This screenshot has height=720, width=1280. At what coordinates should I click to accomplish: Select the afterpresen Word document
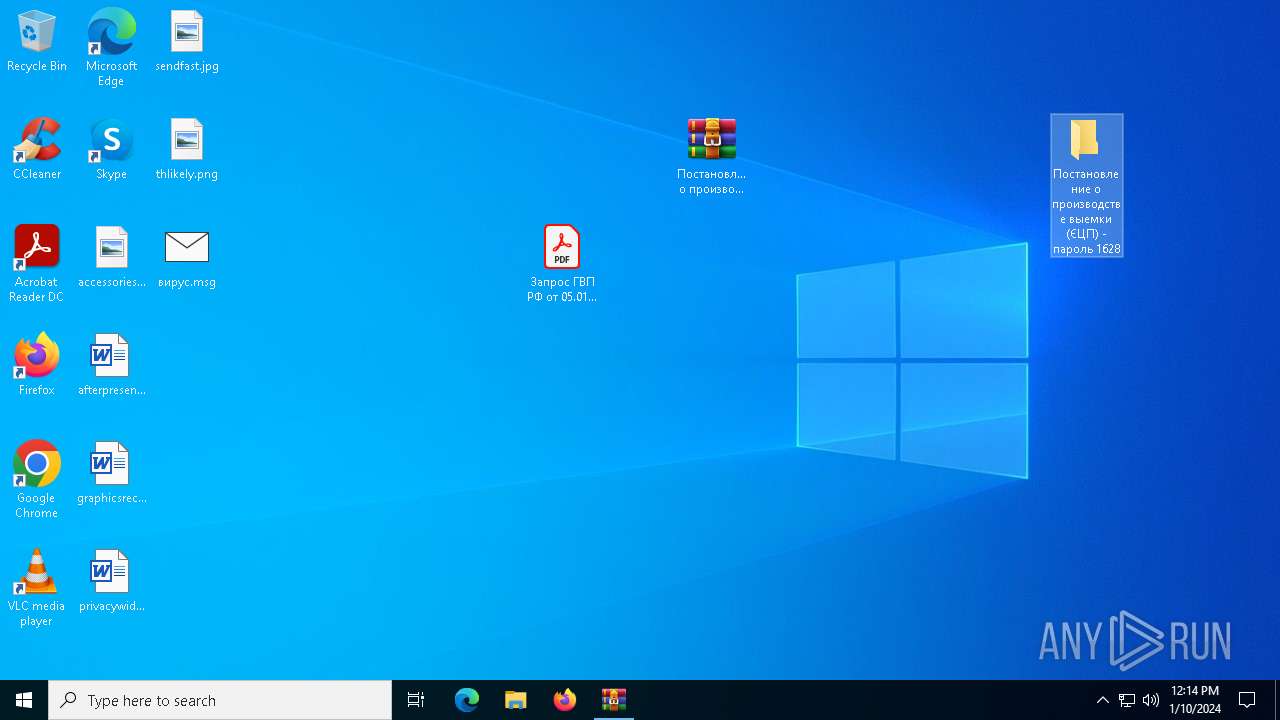pos(111,366)
